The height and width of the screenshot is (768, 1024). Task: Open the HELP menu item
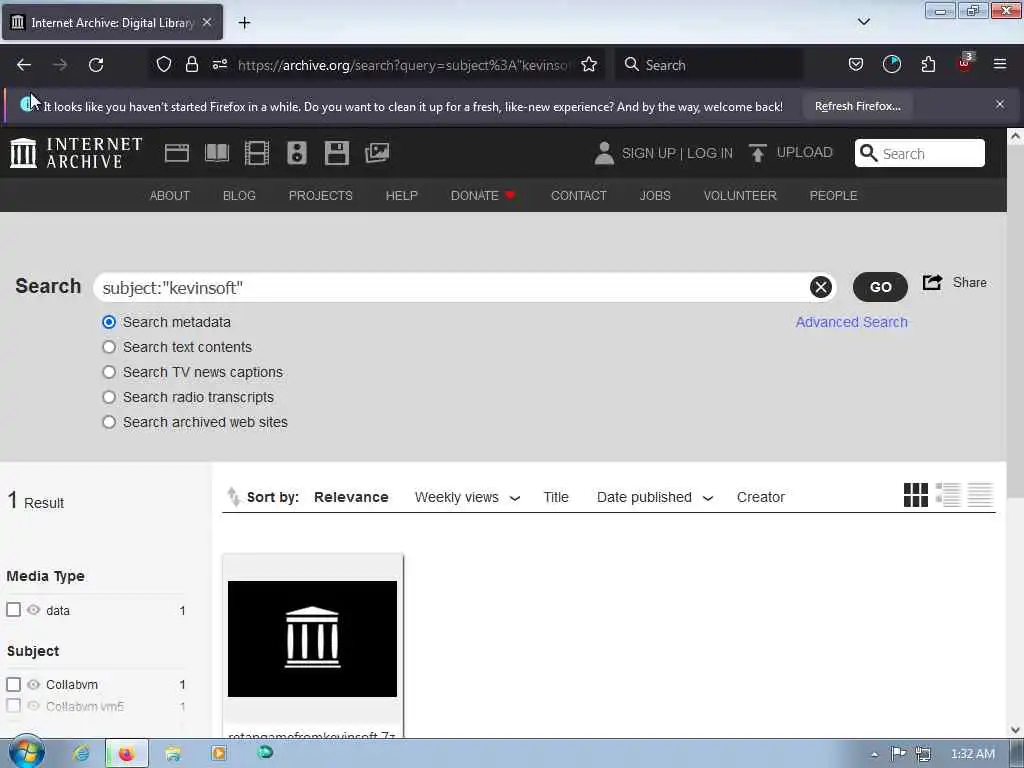(x=402, y=195)
